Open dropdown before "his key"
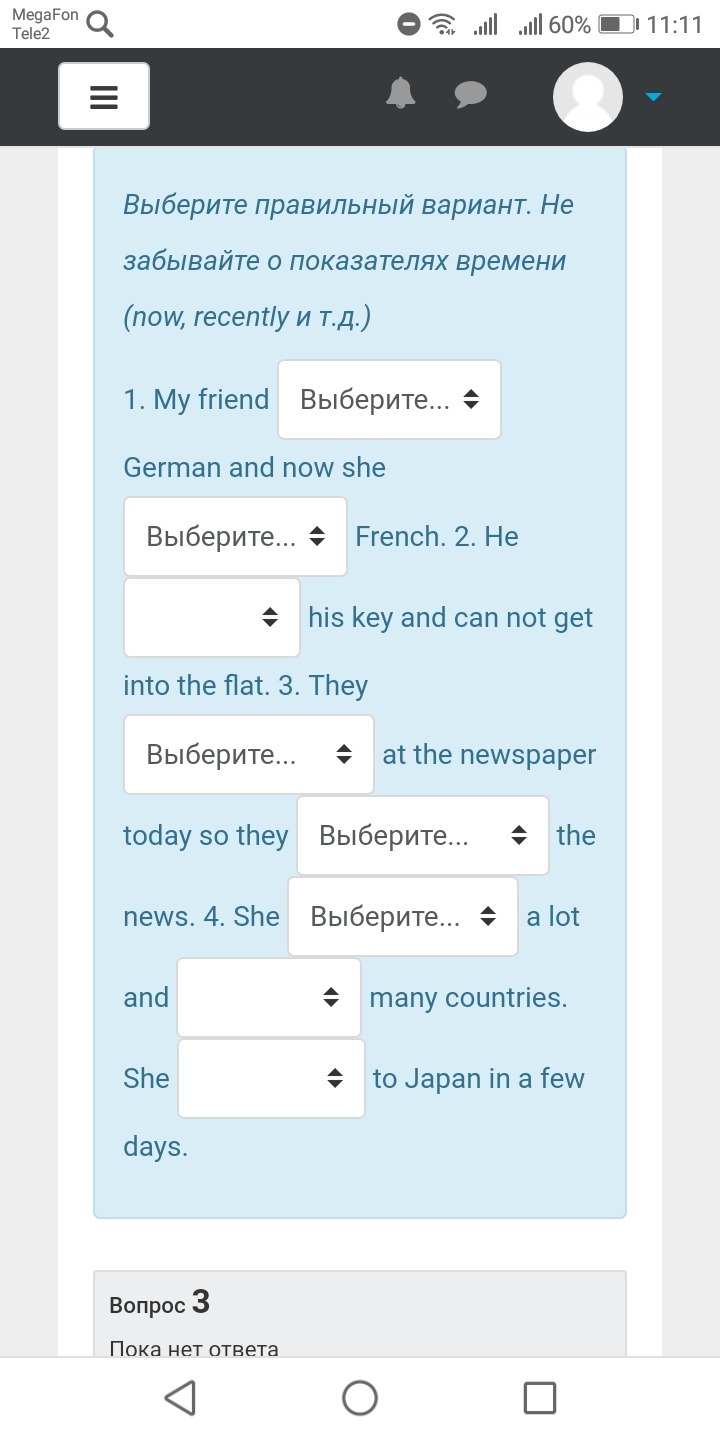The image size is (720, 1440). (x=212, y=618)
